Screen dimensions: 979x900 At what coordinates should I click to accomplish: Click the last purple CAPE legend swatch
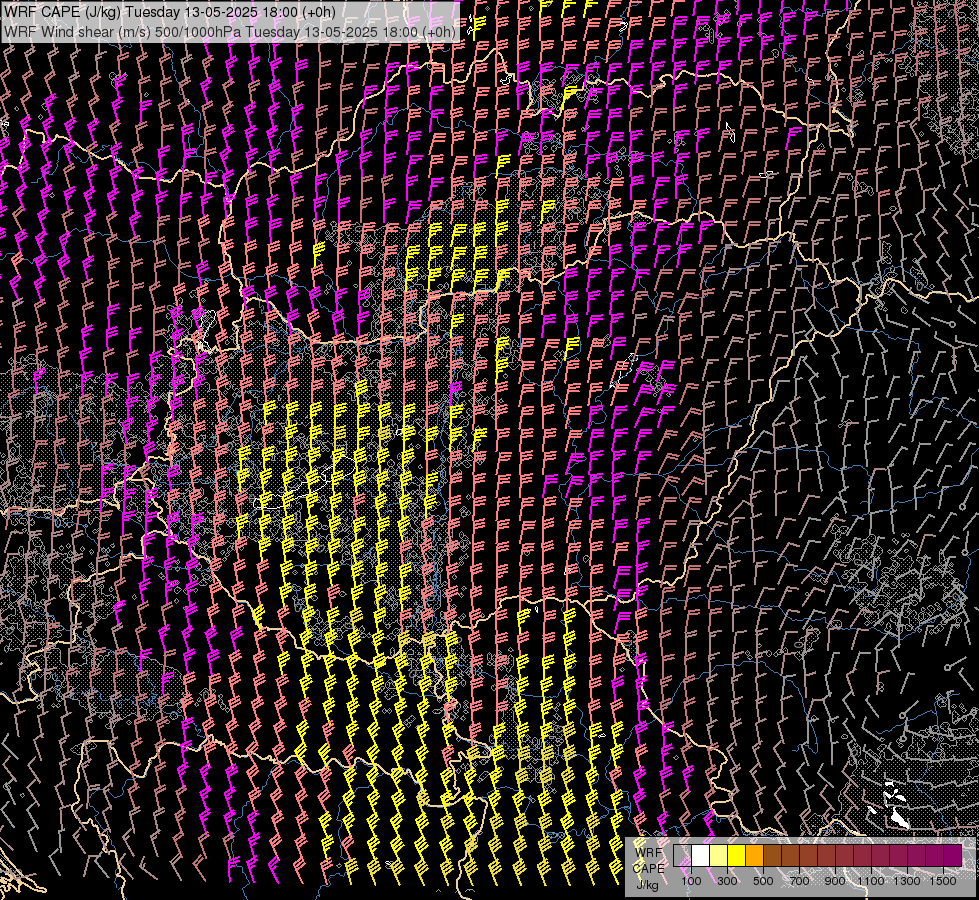(952, 855)
